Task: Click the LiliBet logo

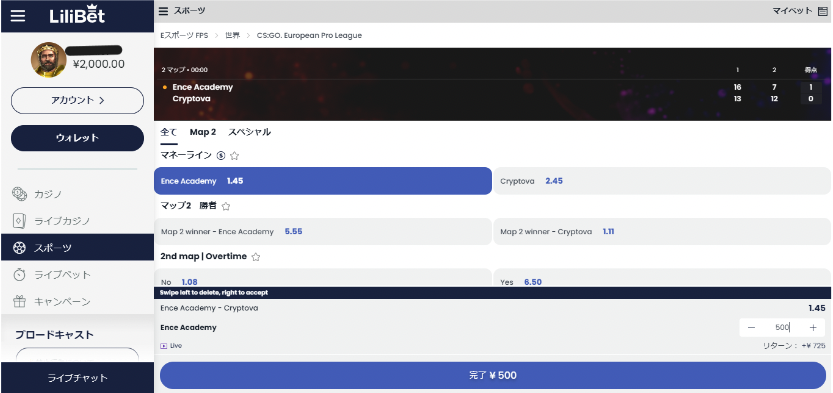Action: point(78,15)
